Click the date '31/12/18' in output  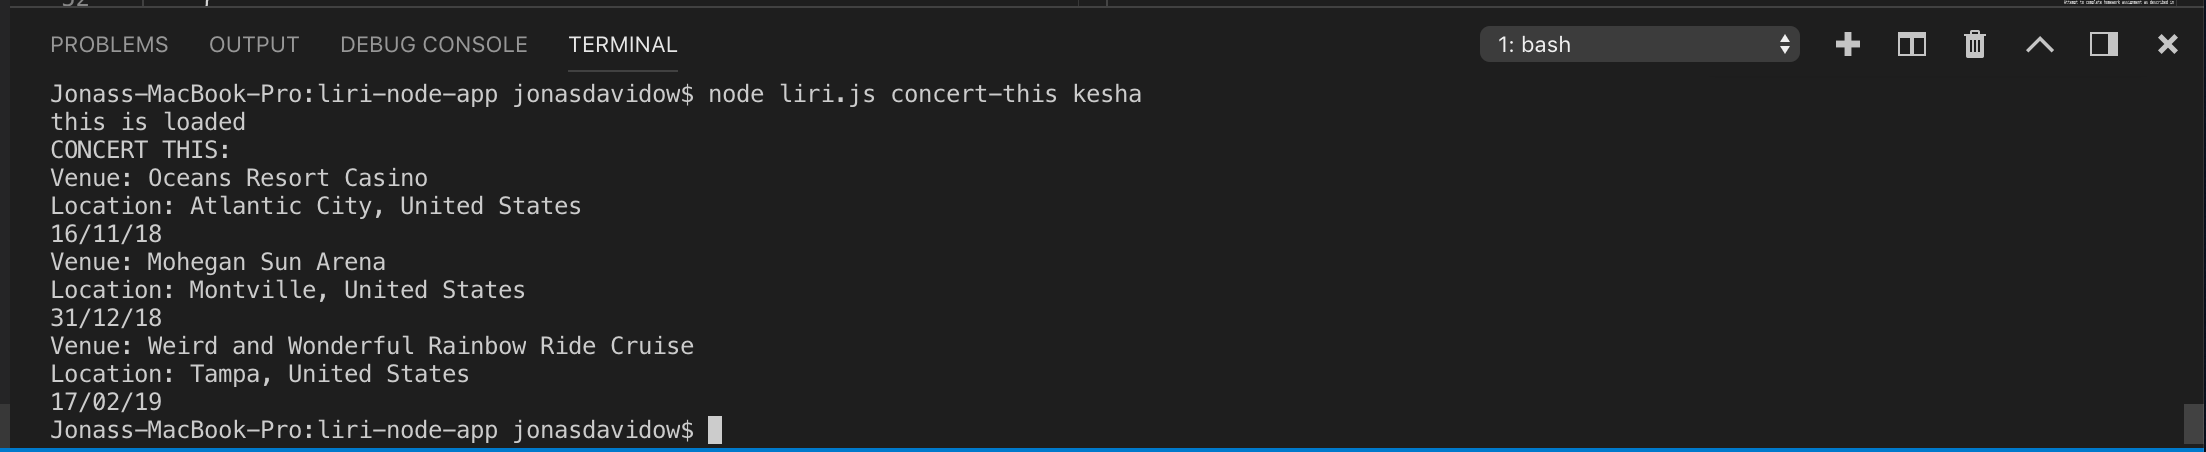click(x=106, y=318)
